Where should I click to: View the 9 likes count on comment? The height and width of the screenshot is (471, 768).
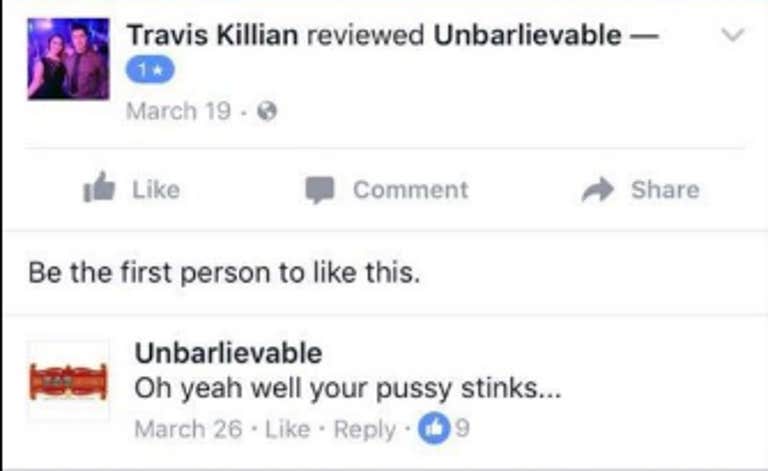pos(462,428)
